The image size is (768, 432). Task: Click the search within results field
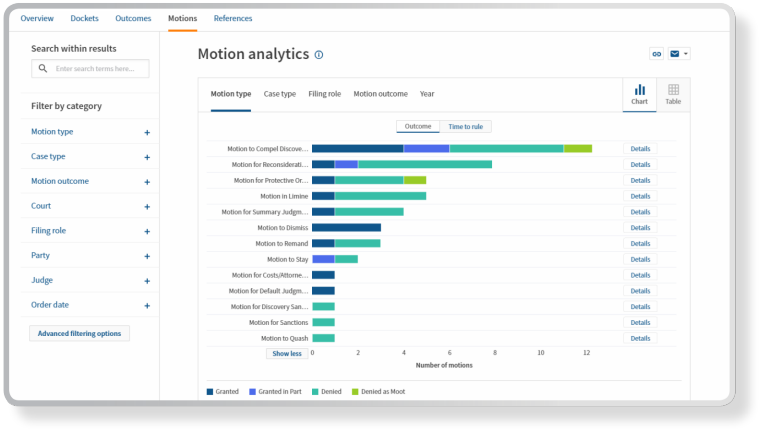98,69
